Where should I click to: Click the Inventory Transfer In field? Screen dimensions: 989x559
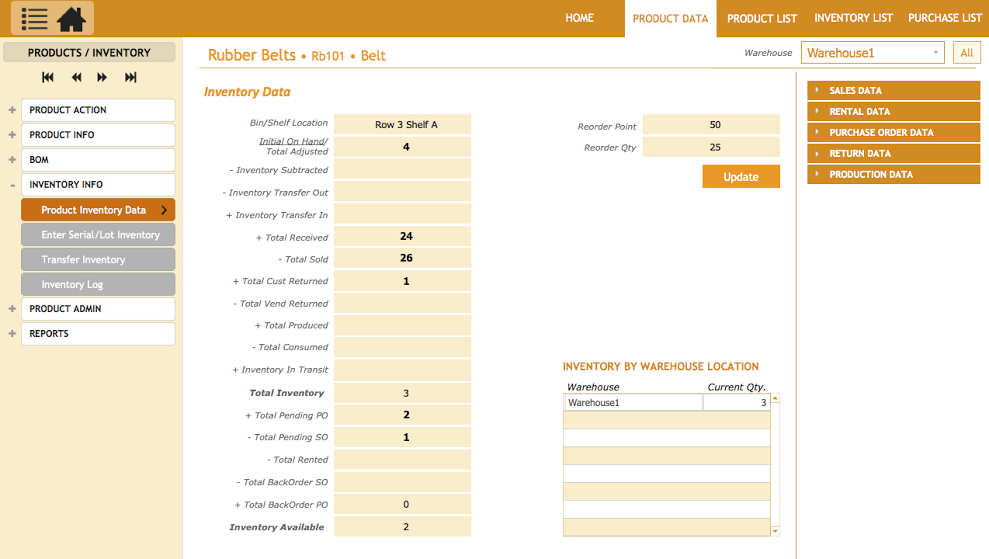point(402,214)
